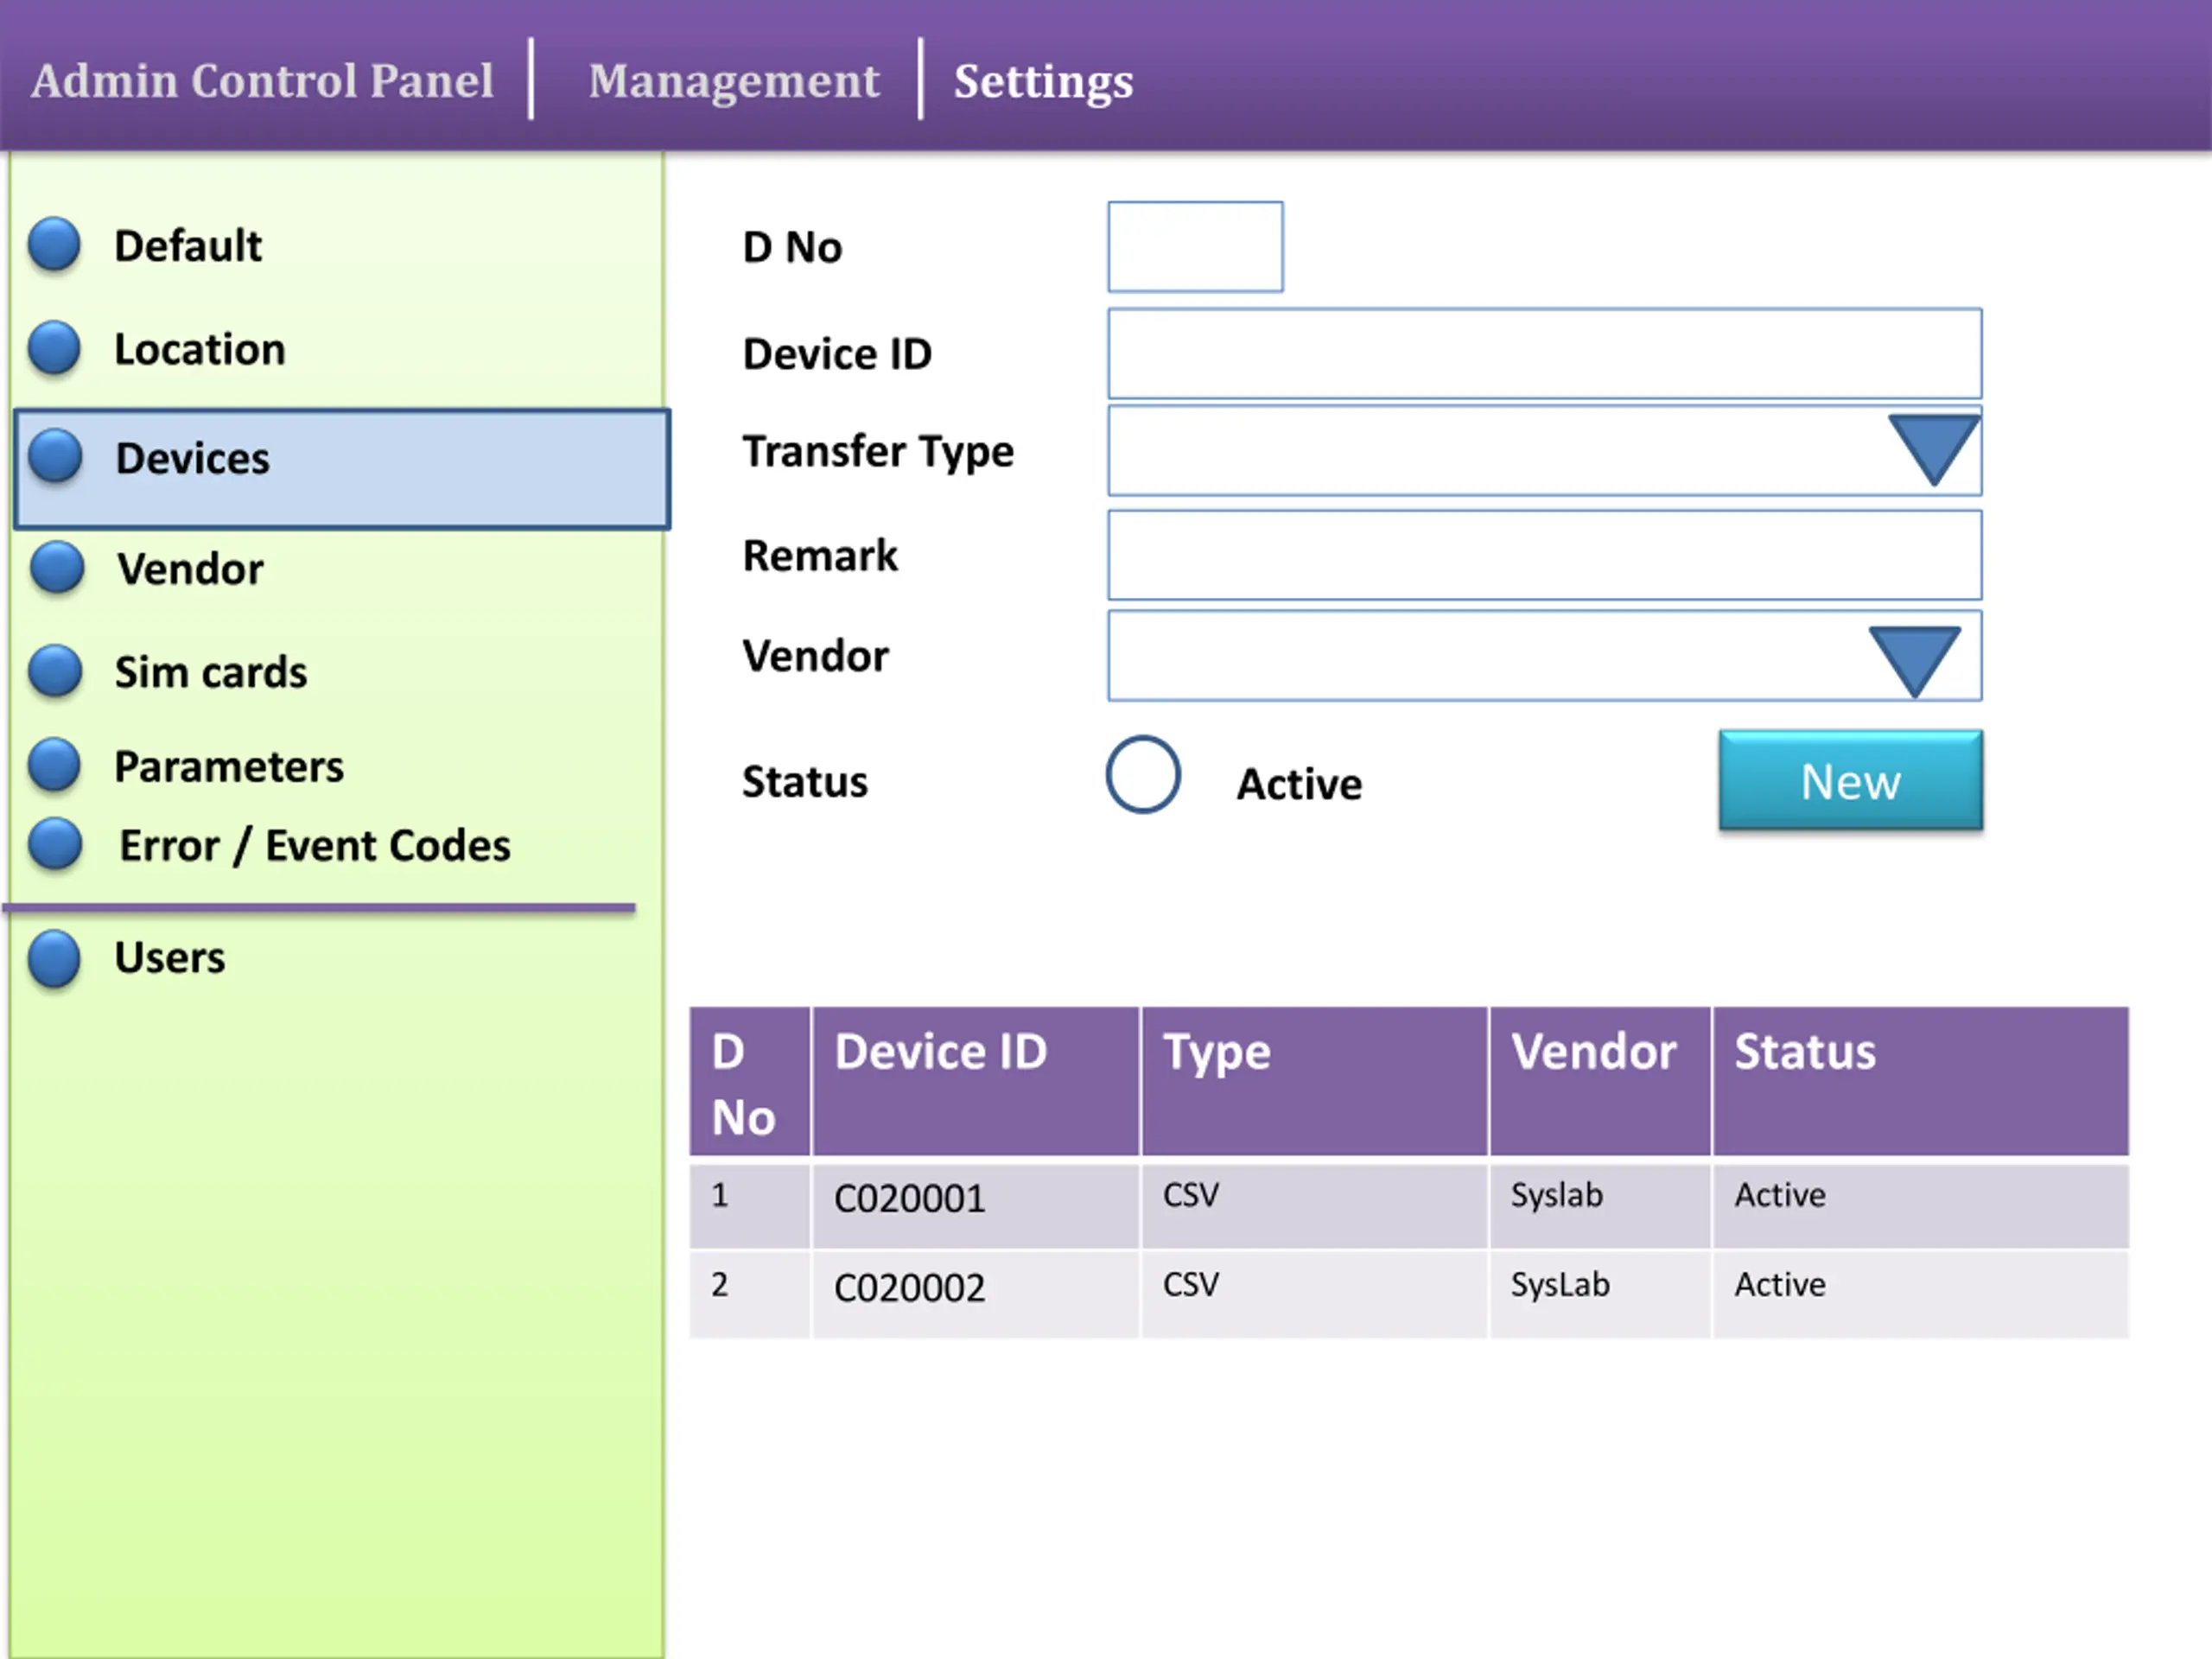Click the blue bullet next to Parameters
The image size is (2212, 1659).
54,765
